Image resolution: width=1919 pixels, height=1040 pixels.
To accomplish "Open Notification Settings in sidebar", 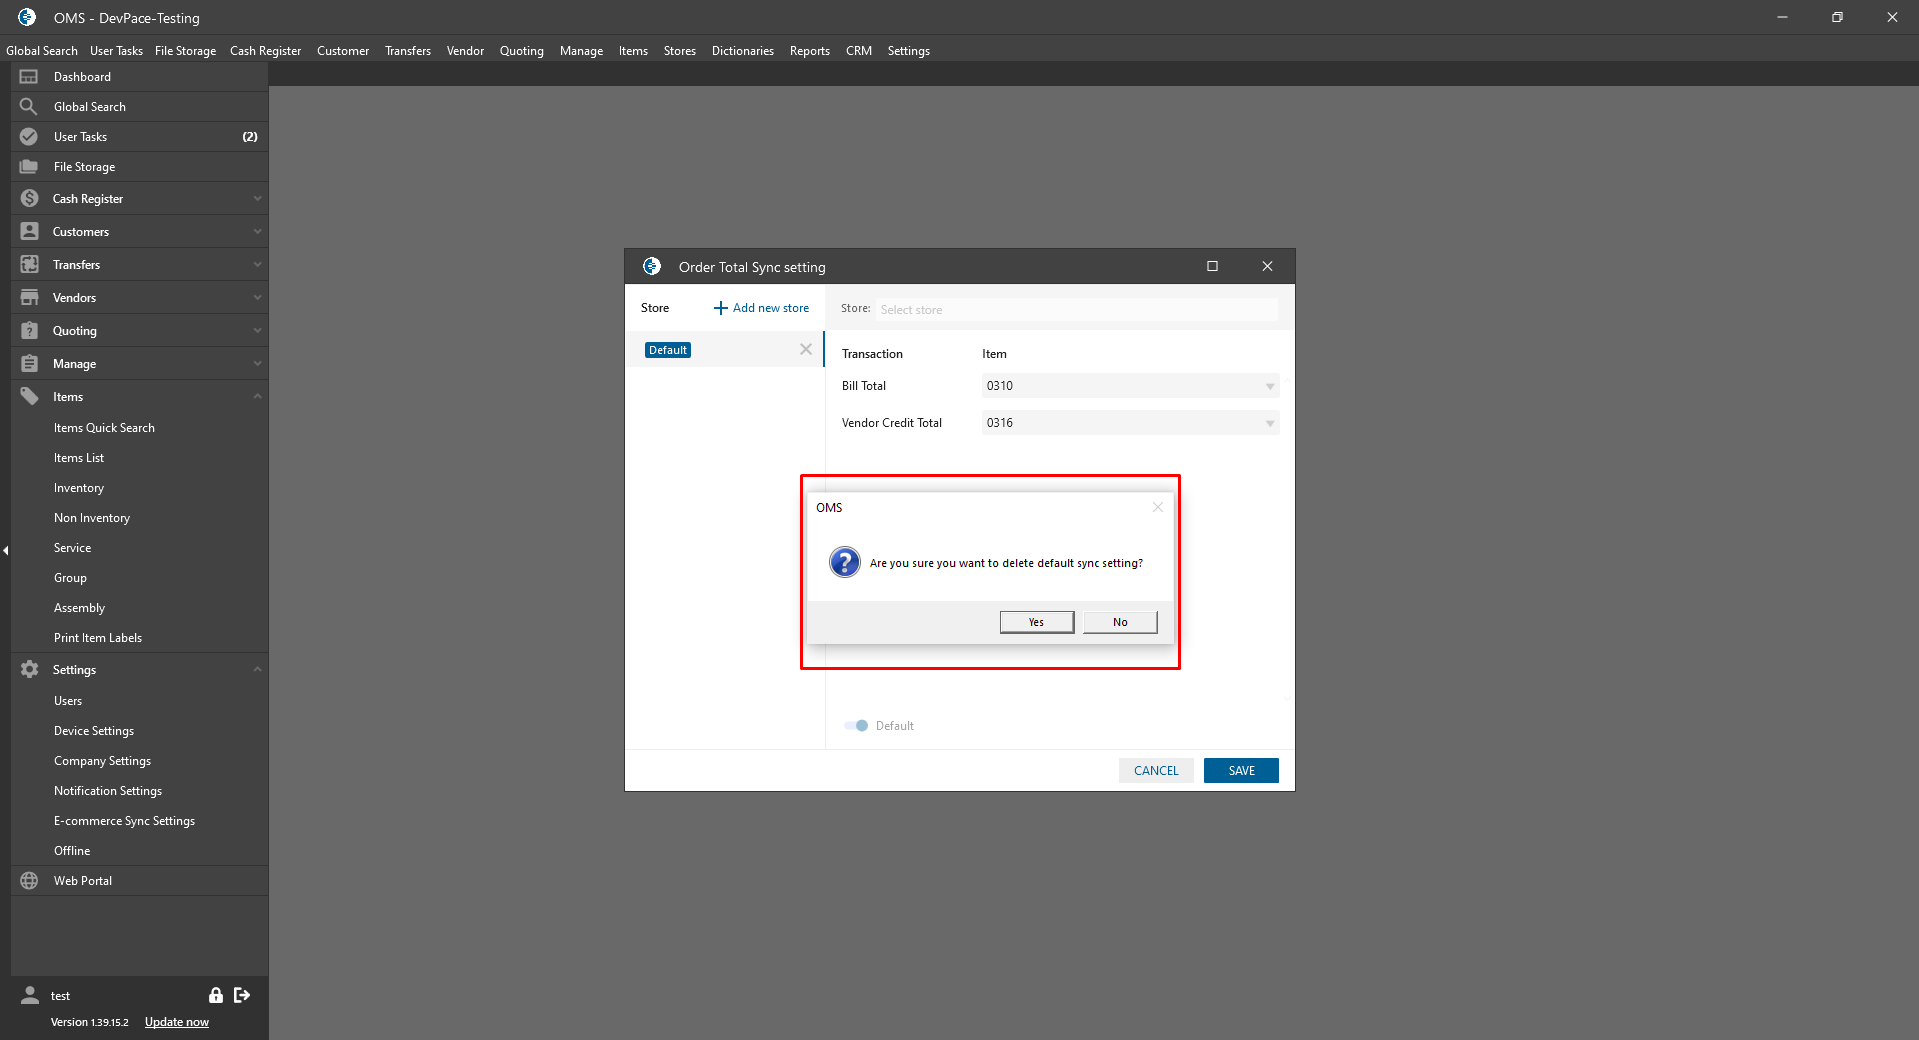I will [x=108, y=791].
